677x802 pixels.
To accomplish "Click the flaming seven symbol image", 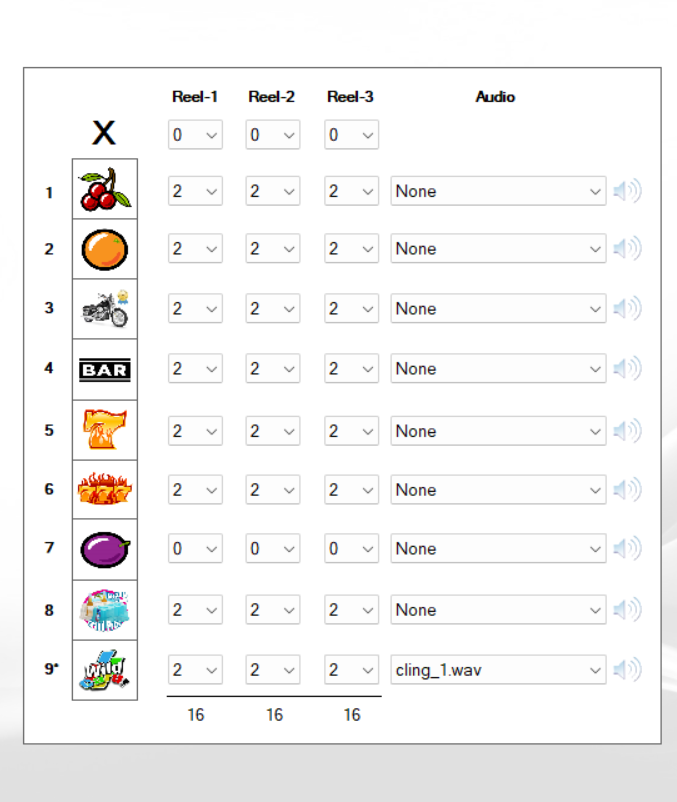I will coord(105,430).
